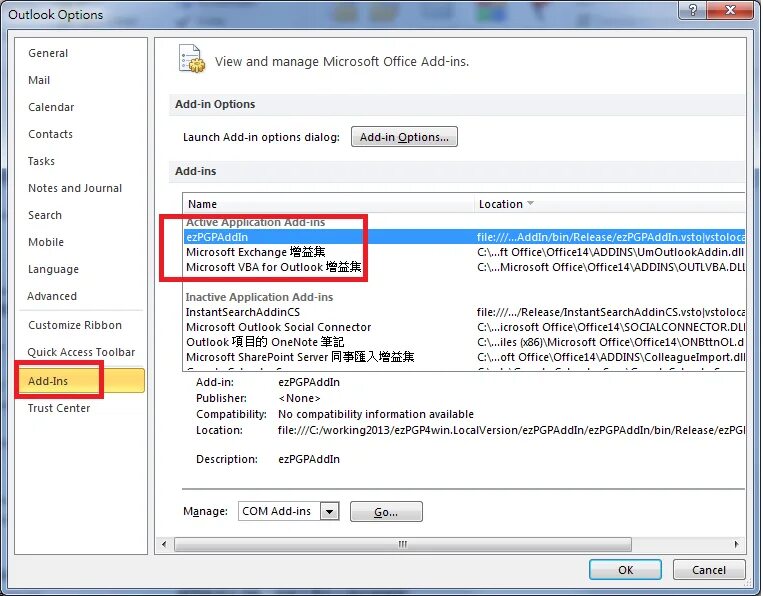Select the Mail category
Image resolution: width=763 pixels, height=596 pixels.
pyautogui.click(x=39, y=80)
